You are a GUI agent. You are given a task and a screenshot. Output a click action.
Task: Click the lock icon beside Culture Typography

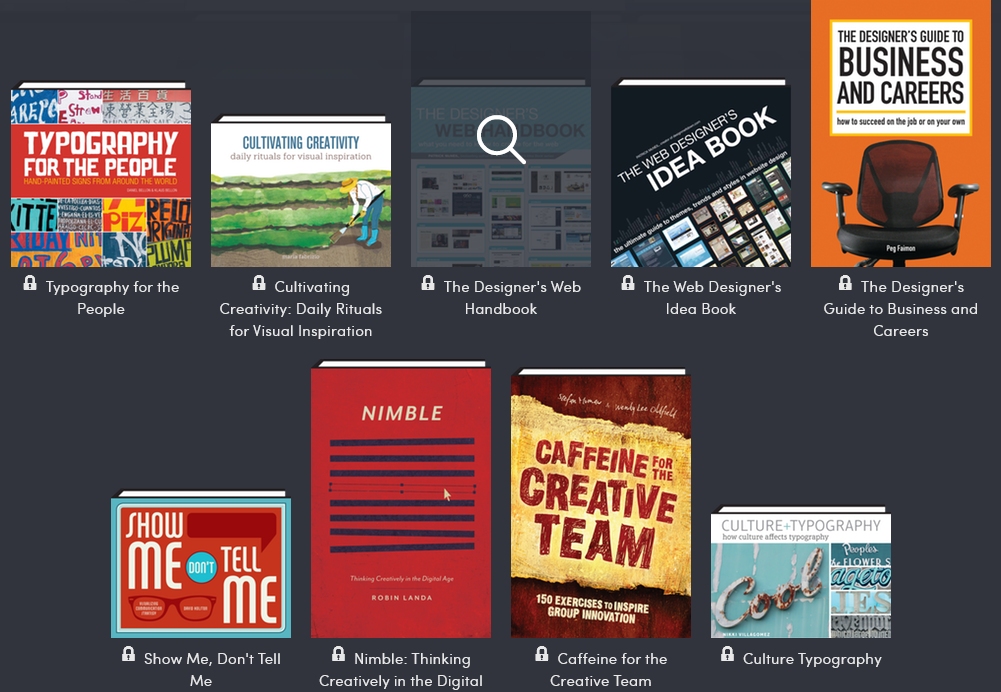pyautogui.click(x=727, y=654)
